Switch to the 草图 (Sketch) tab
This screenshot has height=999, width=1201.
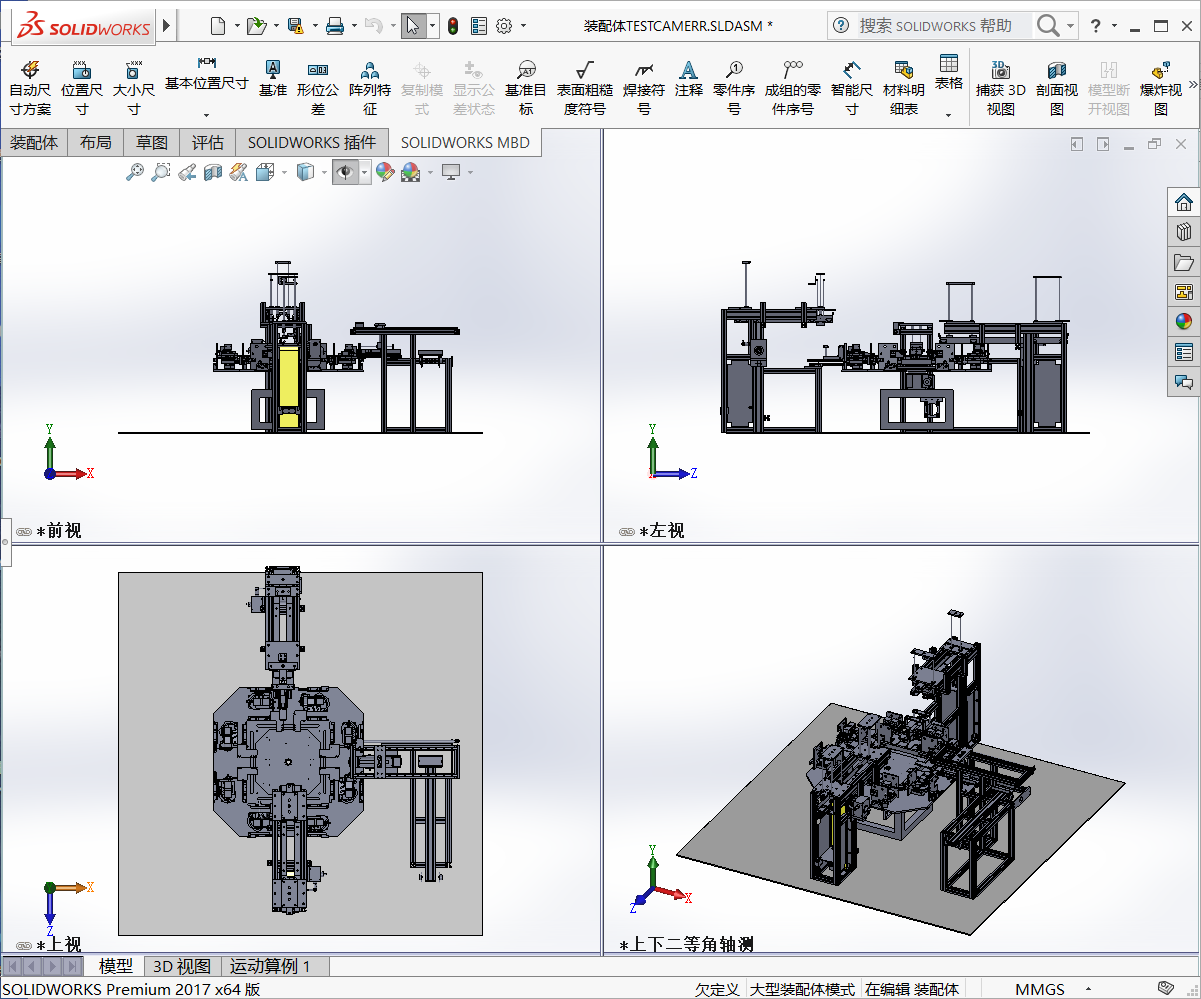point(152,143)
